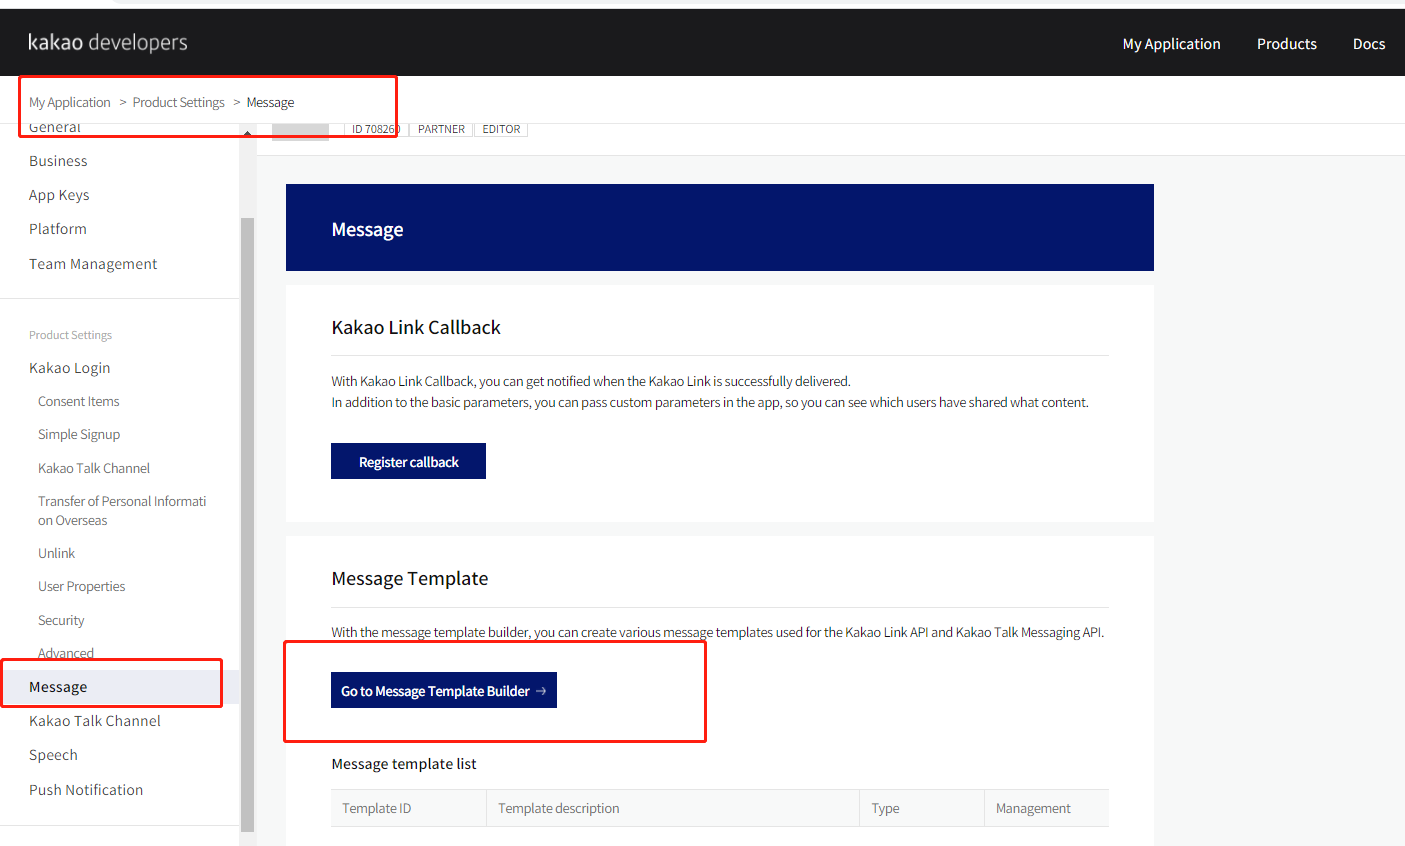Click Product Settings breadcrumb link

coord(178,102)
